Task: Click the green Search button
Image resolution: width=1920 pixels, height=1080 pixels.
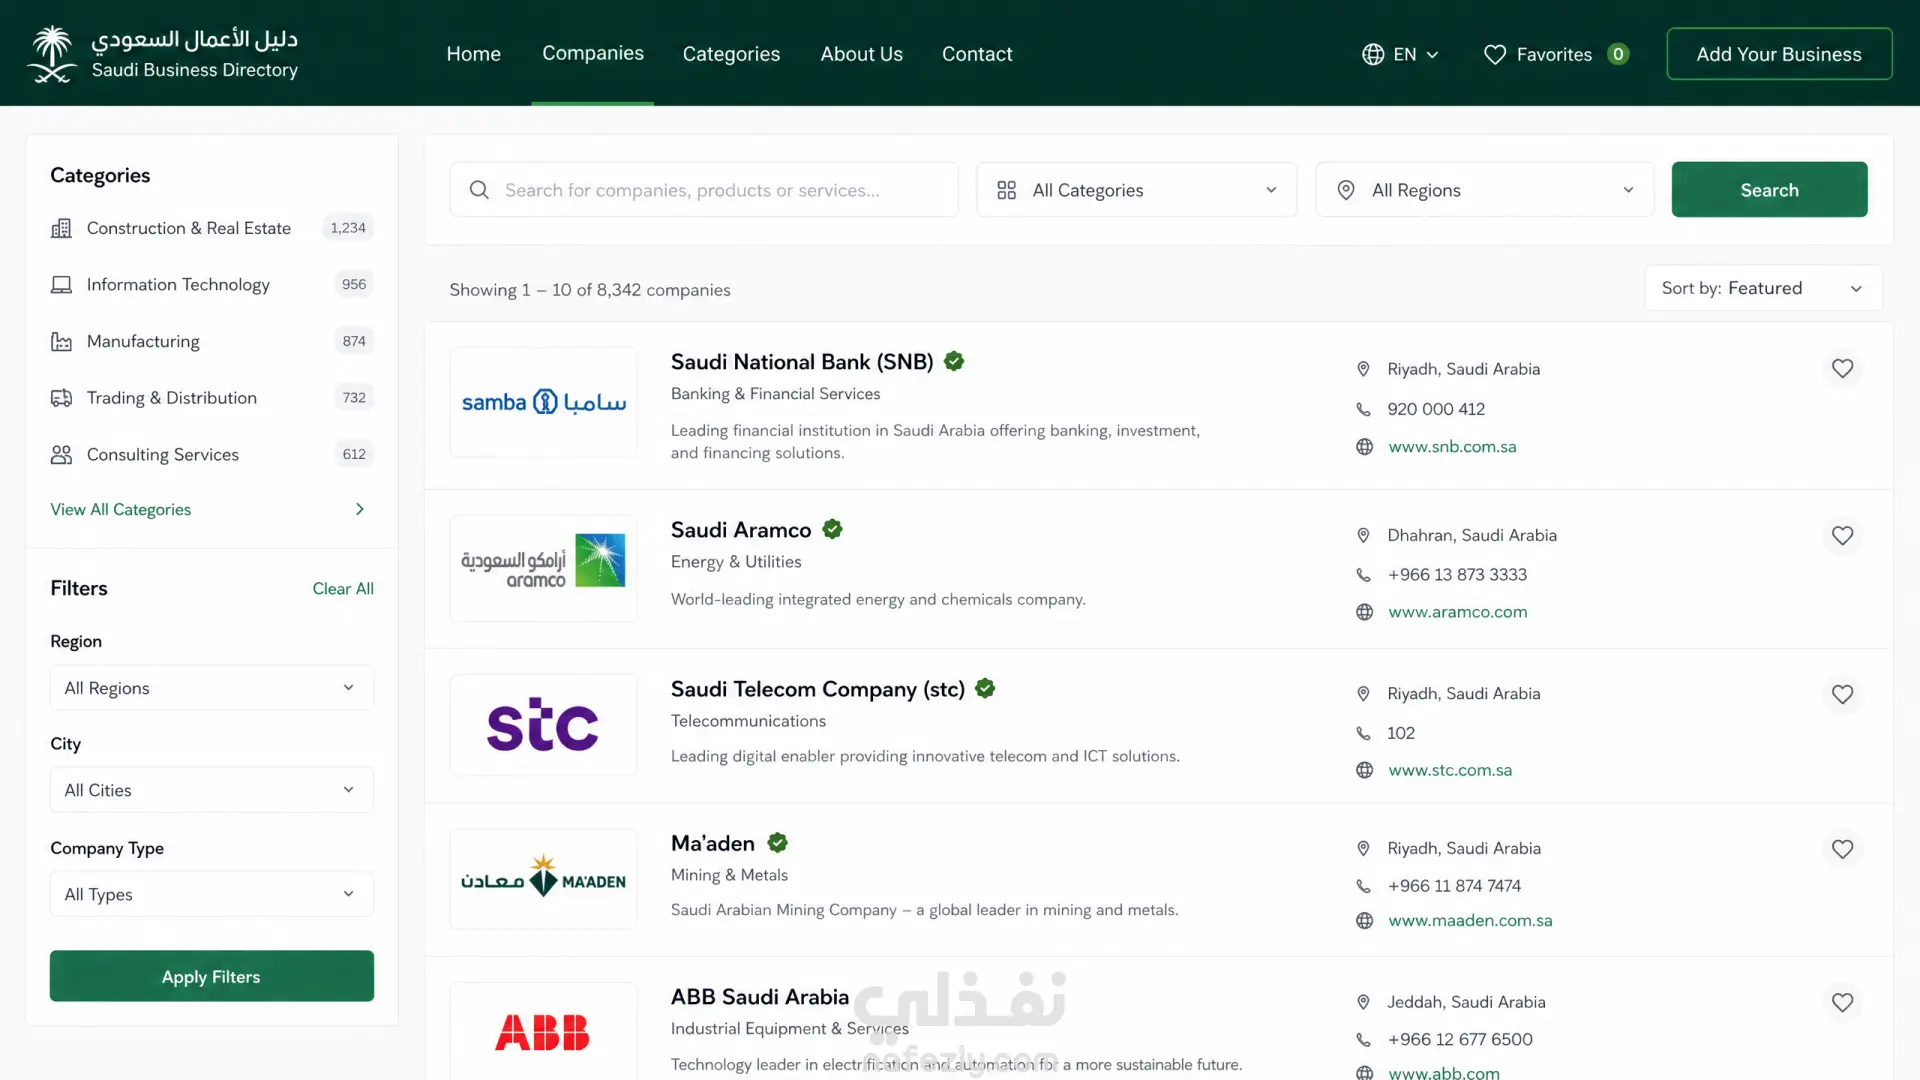Action: (1769, 190)
